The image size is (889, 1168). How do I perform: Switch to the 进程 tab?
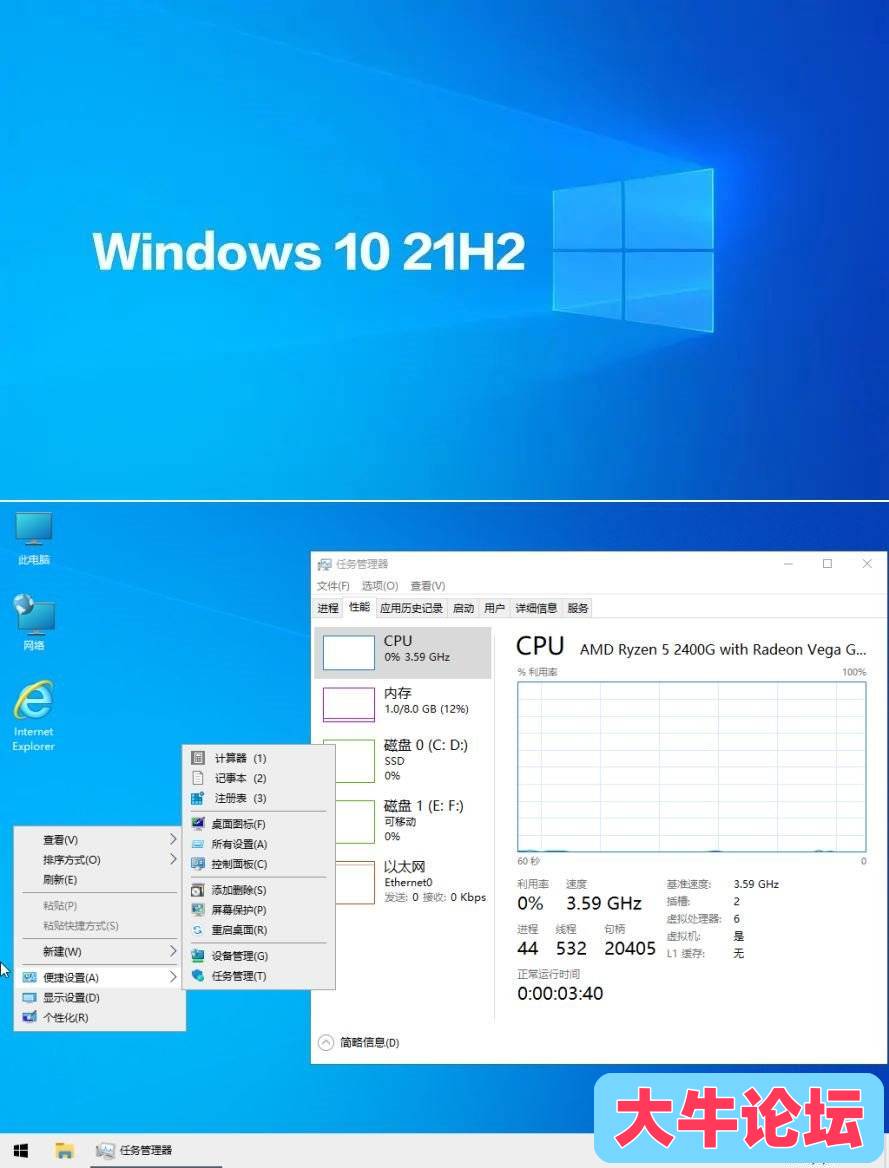[x=328, y=608]
